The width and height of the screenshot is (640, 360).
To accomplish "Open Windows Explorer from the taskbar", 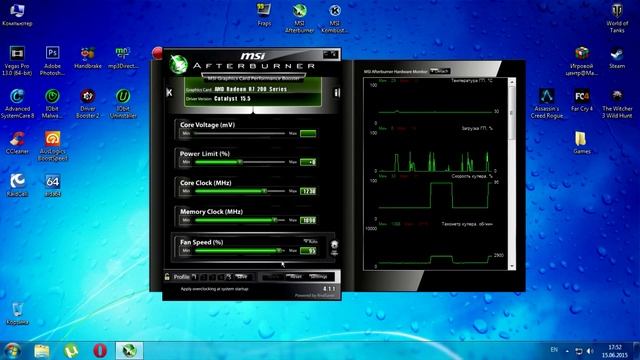I will pos(42,351).
